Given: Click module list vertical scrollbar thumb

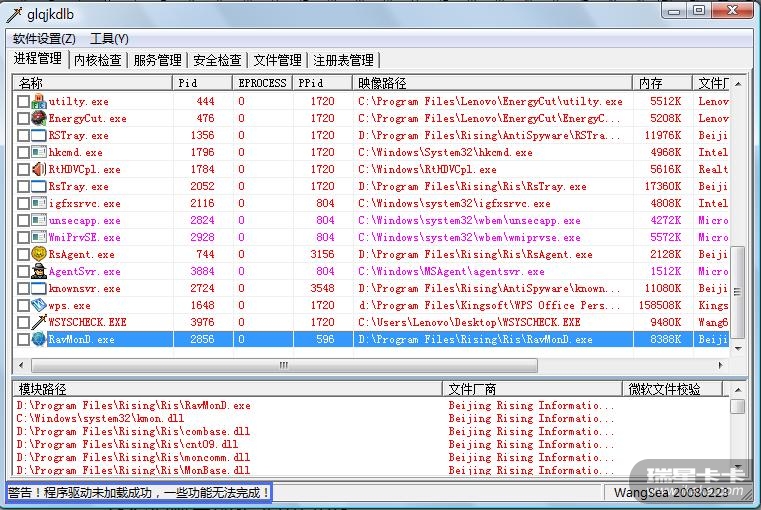Looking at the screenshot, I should (x=738, y=406).
